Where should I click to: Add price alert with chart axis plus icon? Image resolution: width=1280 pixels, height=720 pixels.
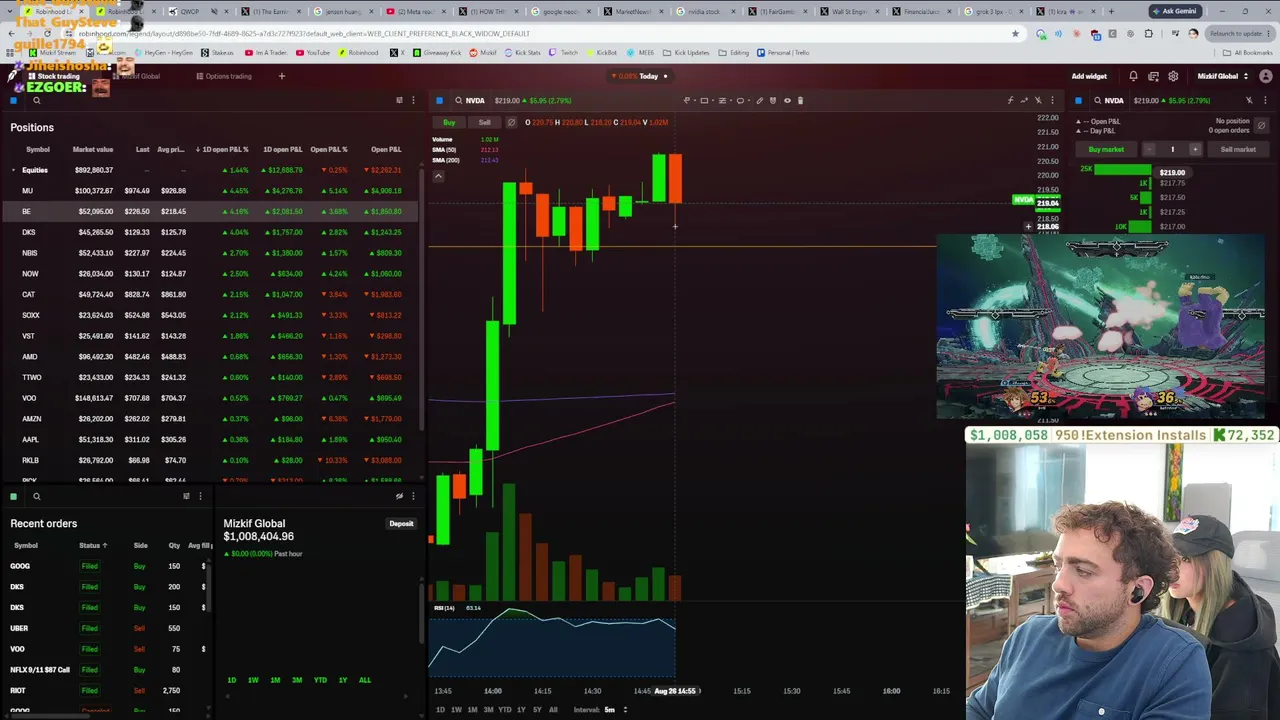pos(1028,227)
